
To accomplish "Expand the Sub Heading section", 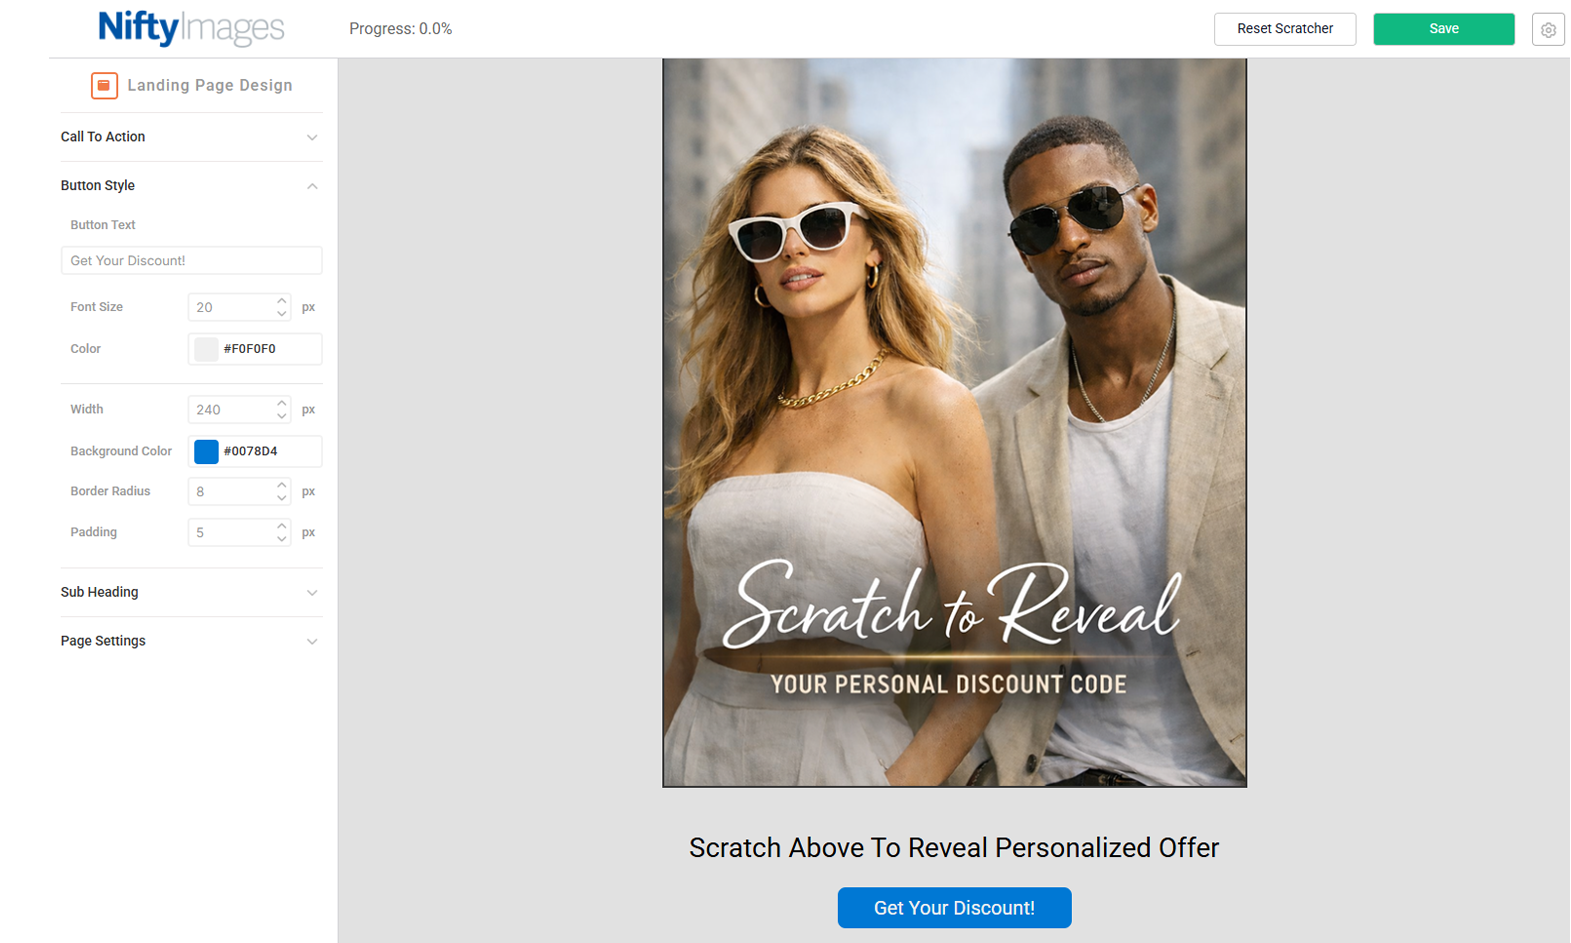I will click(191, 592).
